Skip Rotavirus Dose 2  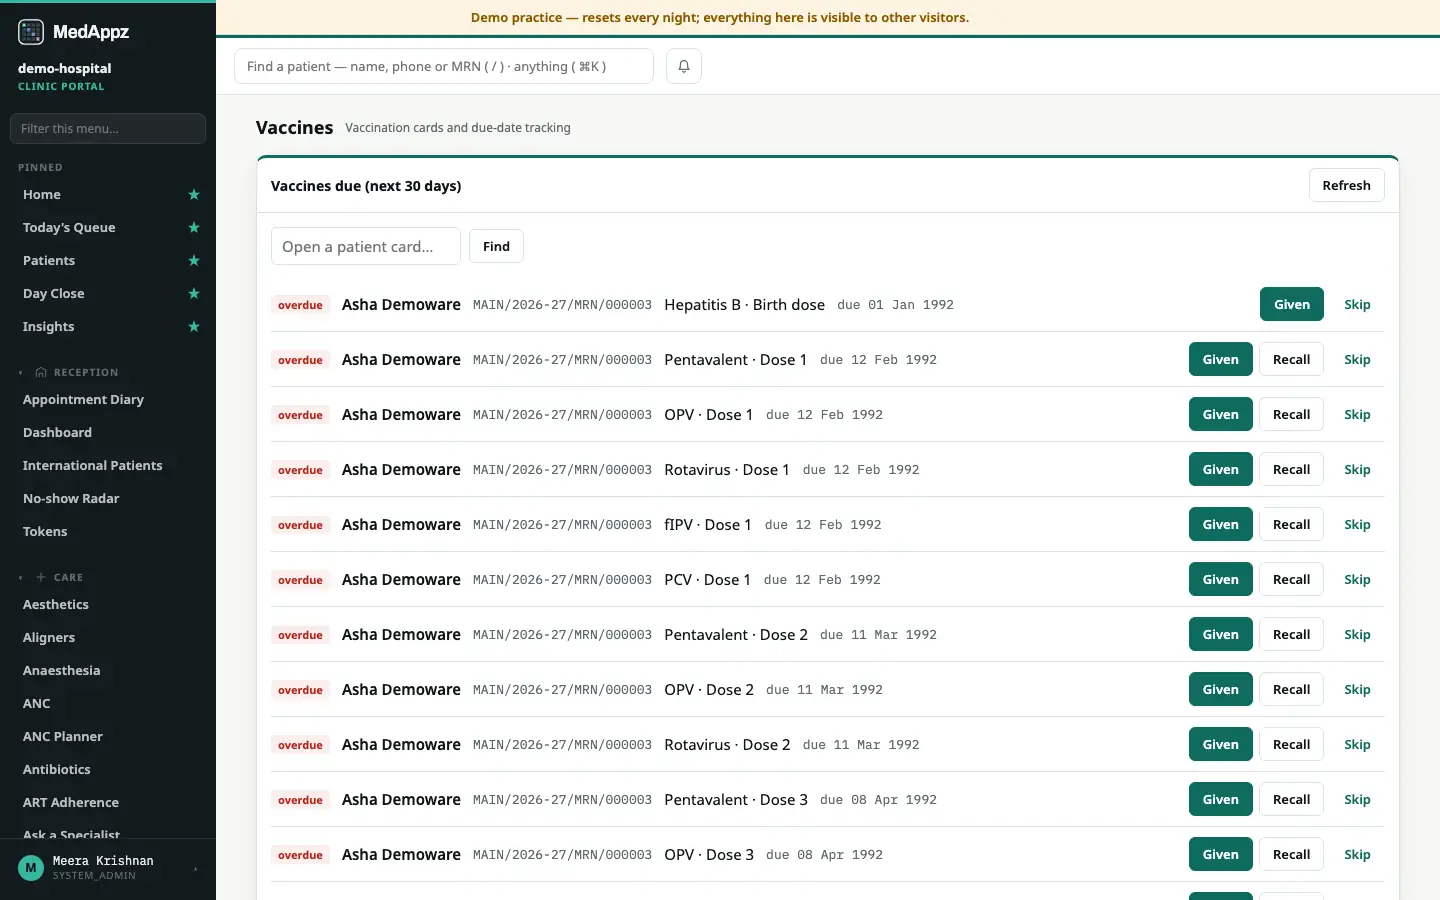click(1357, 745)
